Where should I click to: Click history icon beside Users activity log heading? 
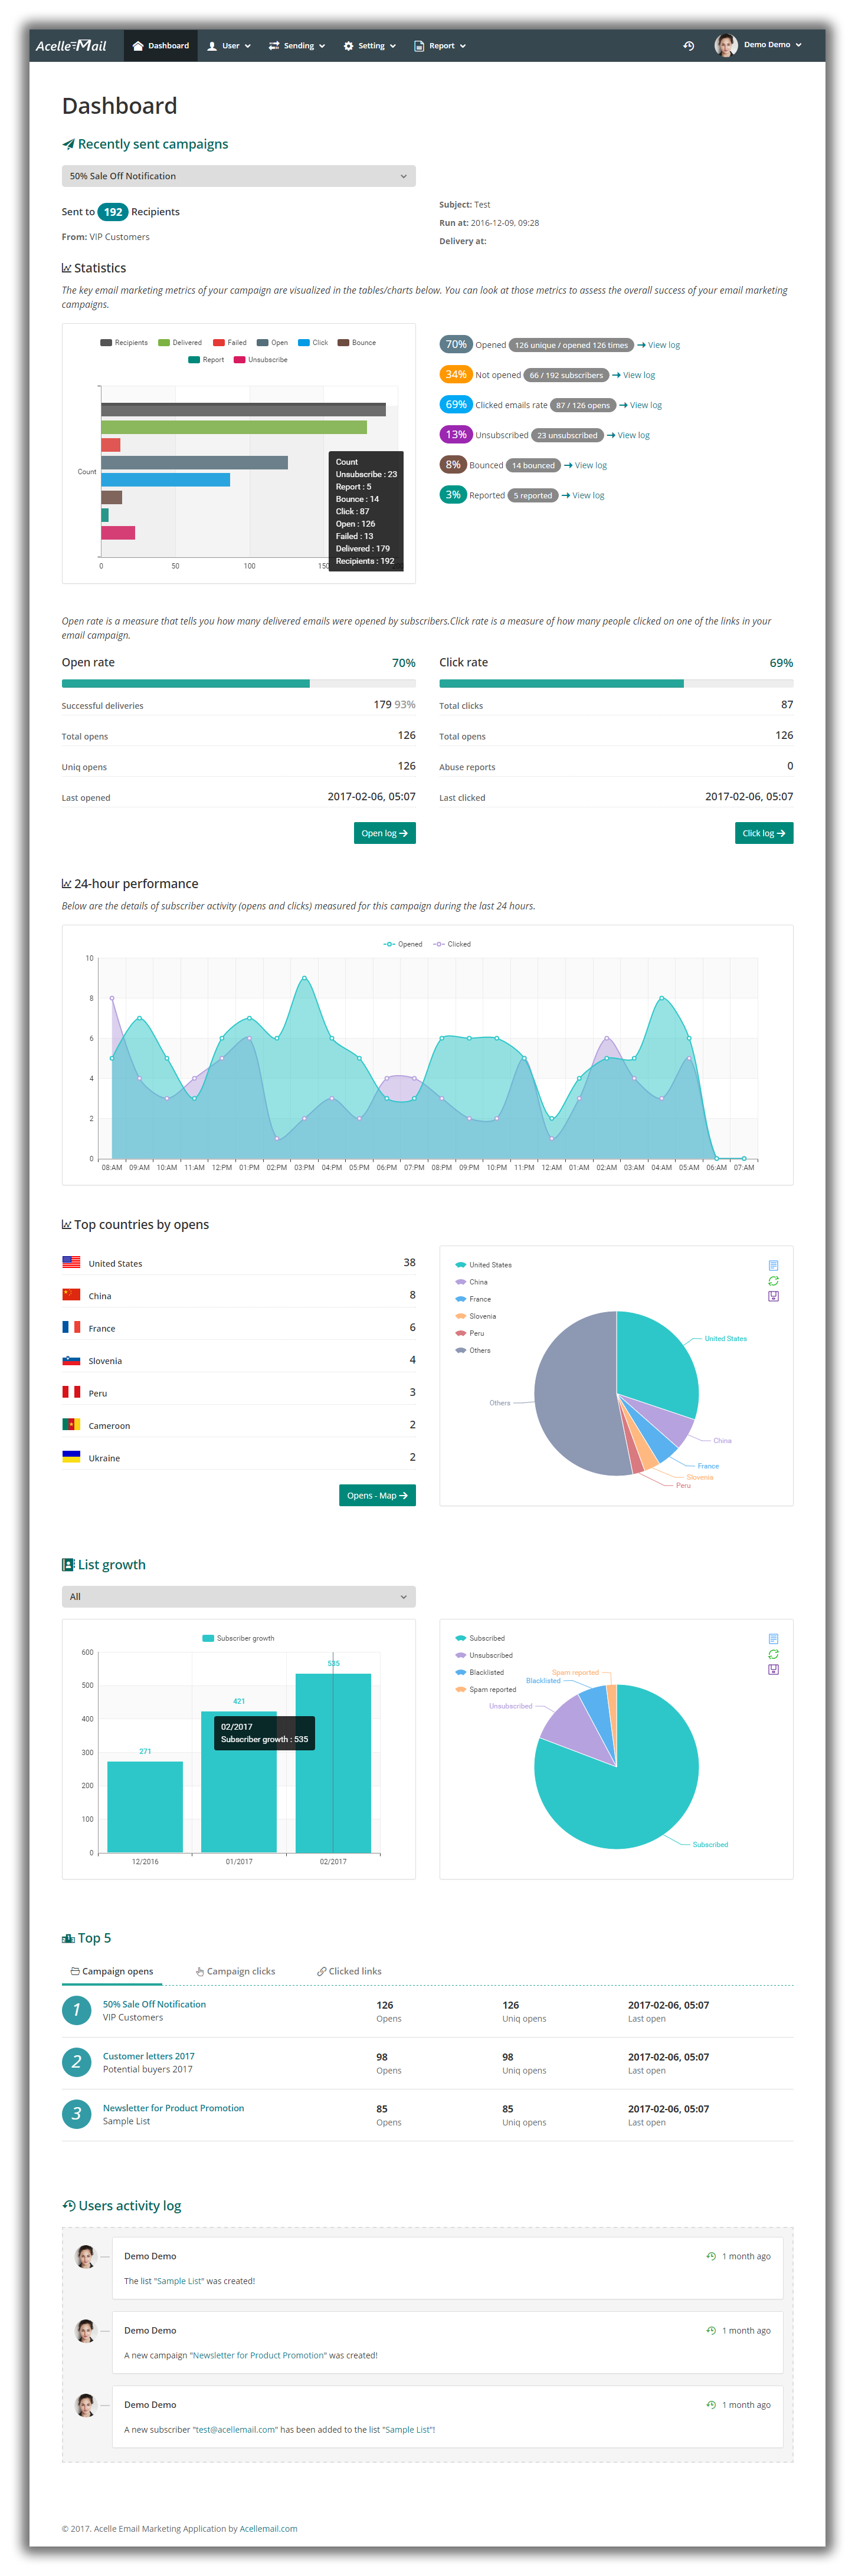point(69,2205)
